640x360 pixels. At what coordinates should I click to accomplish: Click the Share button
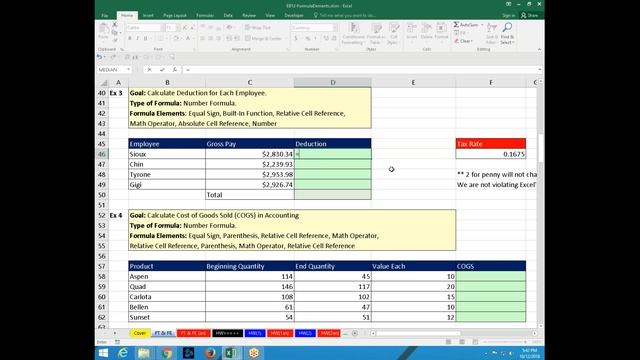(x=530, y=16)
